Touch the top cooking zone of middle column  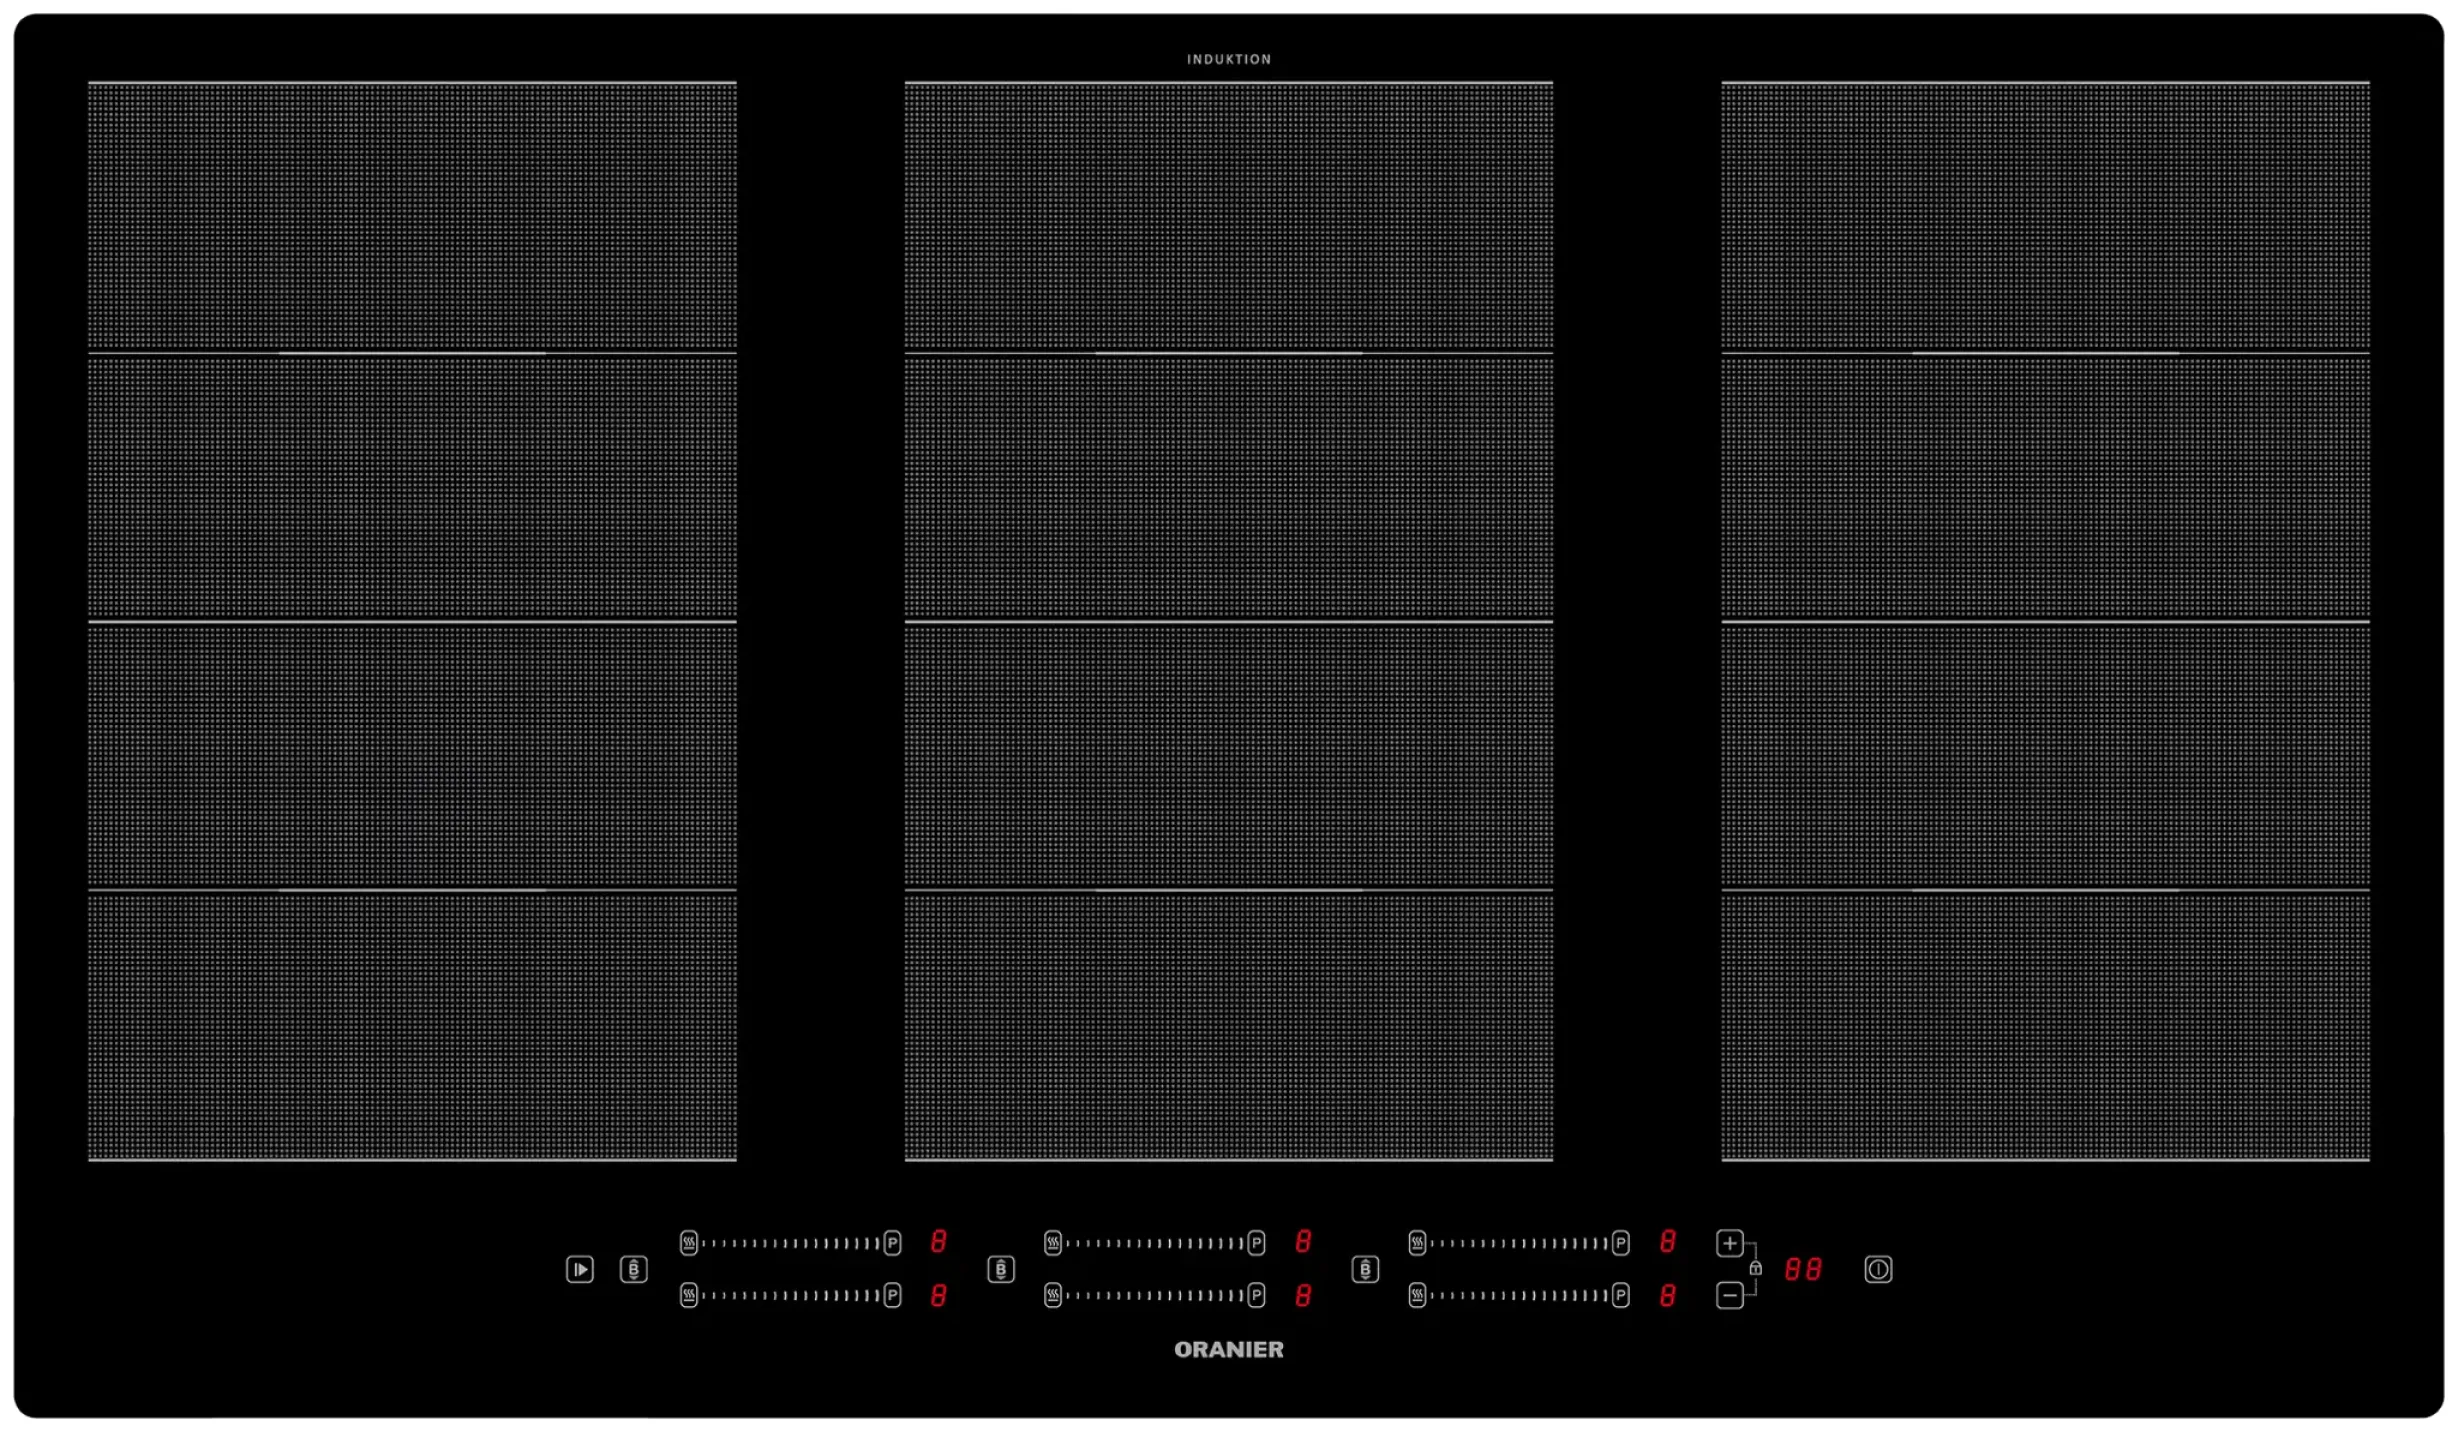[x=1228, y=216]
